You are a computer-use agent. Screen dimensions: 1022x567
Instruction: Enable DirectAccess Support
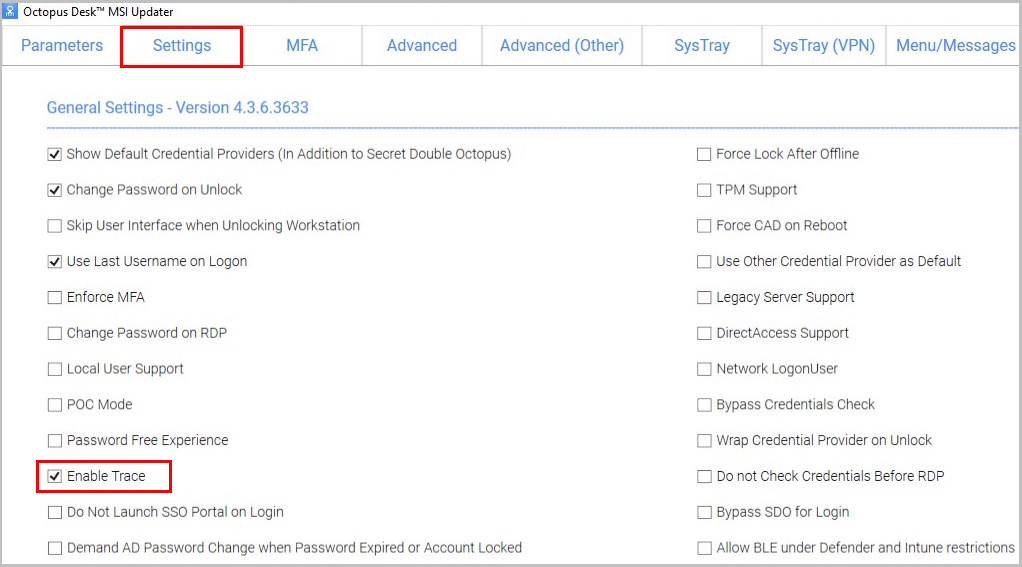tap(704, 334)
